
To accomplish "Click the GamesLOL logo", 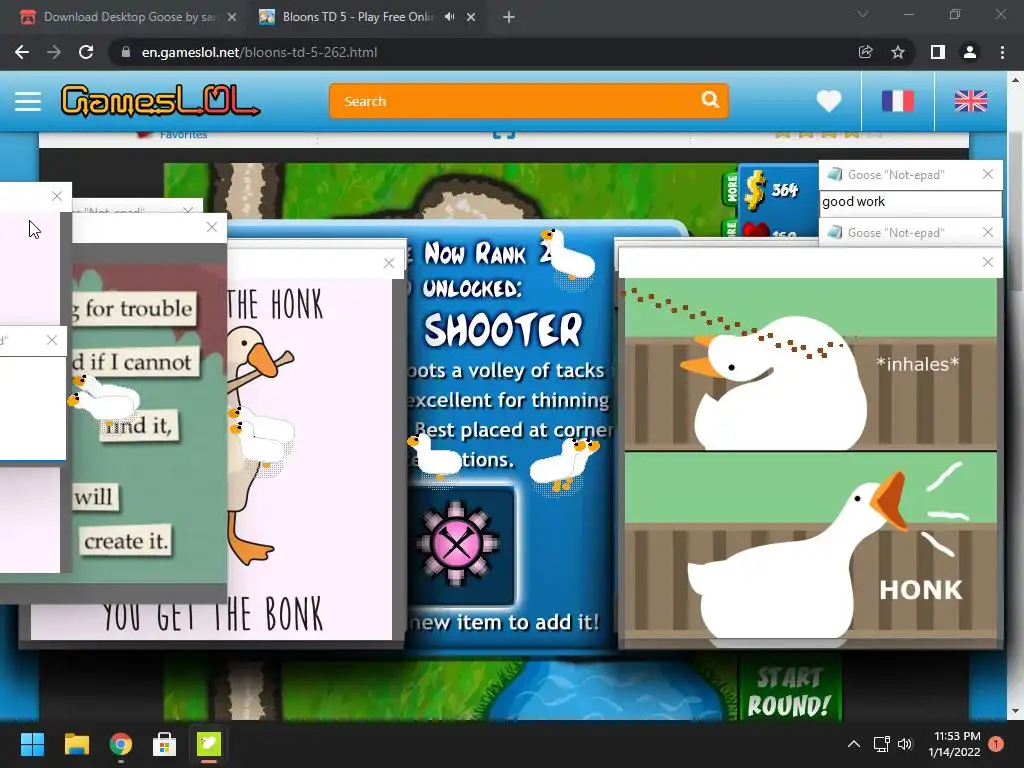I will pos(160,101).
